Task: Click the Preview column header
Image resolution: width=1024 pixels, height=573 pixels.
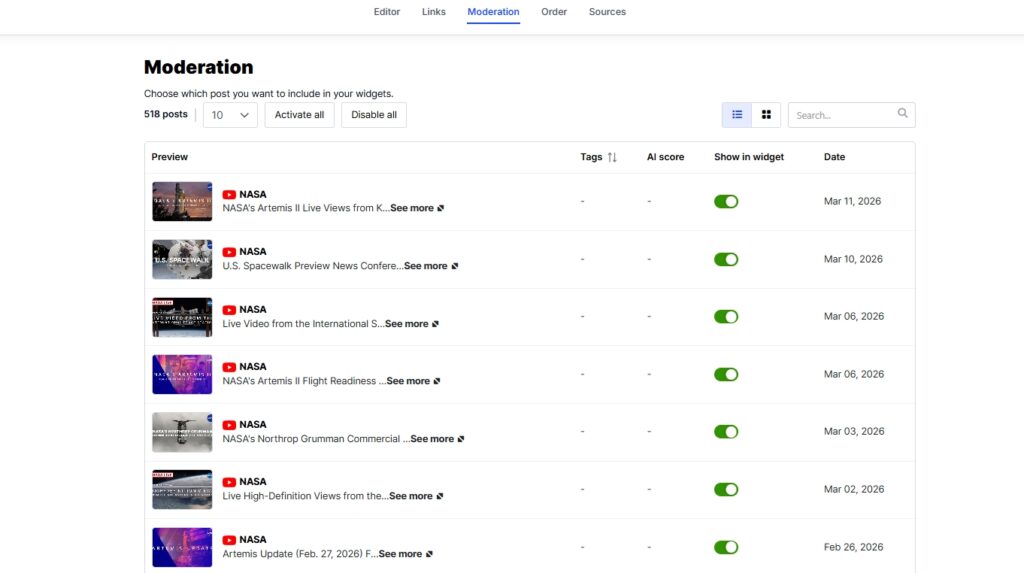Action: pyautogui.click(x=169, y=157)
